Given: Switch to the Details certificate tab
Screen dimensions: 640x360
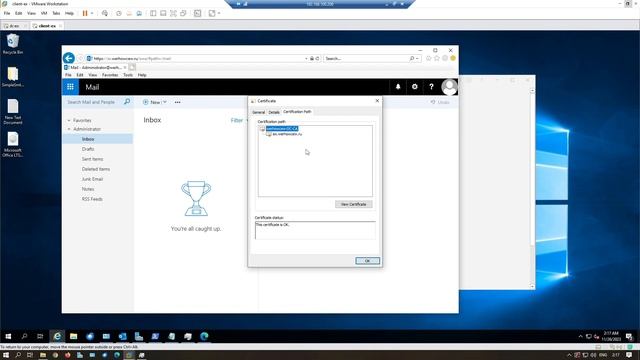Looking at the screenshot, I should (x=274, y=112).
